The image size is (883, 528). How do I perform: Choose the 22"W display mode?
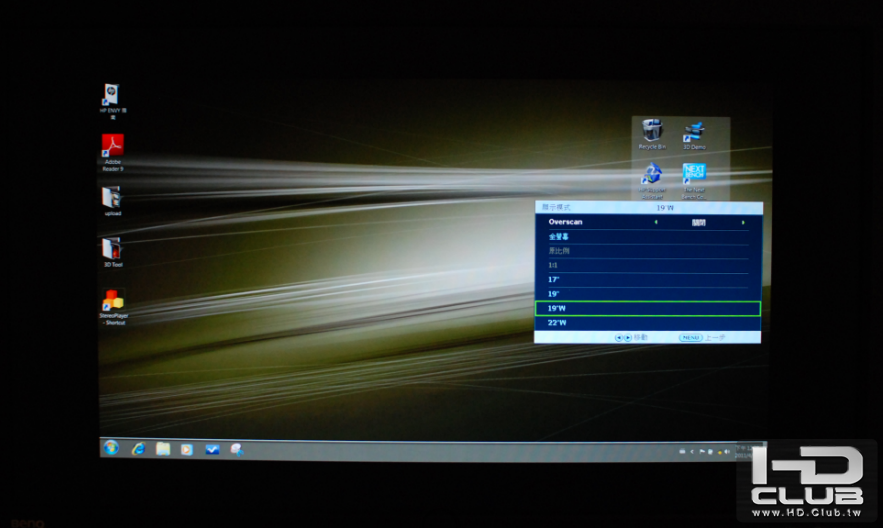pyautogui.click(x=648, y=323)
